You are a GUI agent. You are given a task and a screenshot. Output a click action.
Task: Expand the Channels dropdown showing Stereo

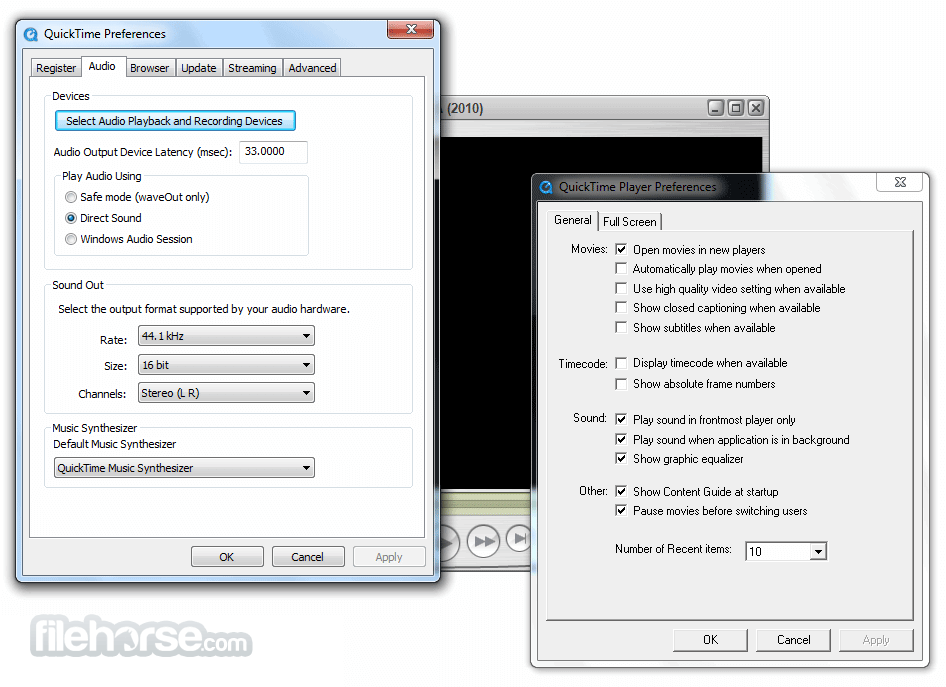tap(226, 393)
